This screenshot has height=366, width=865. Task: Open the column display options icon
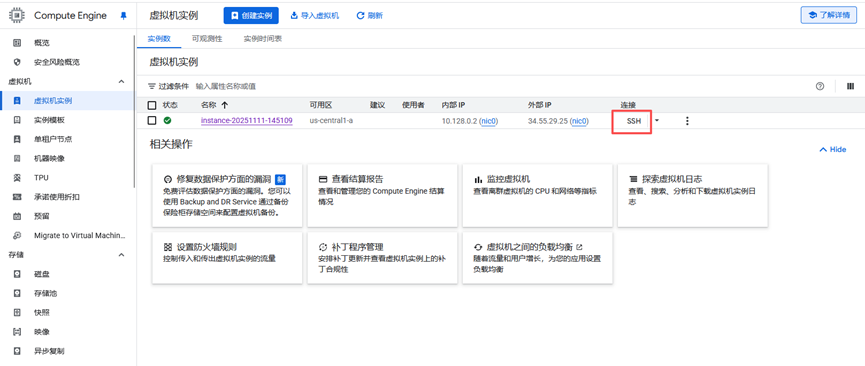pos(850,86)
